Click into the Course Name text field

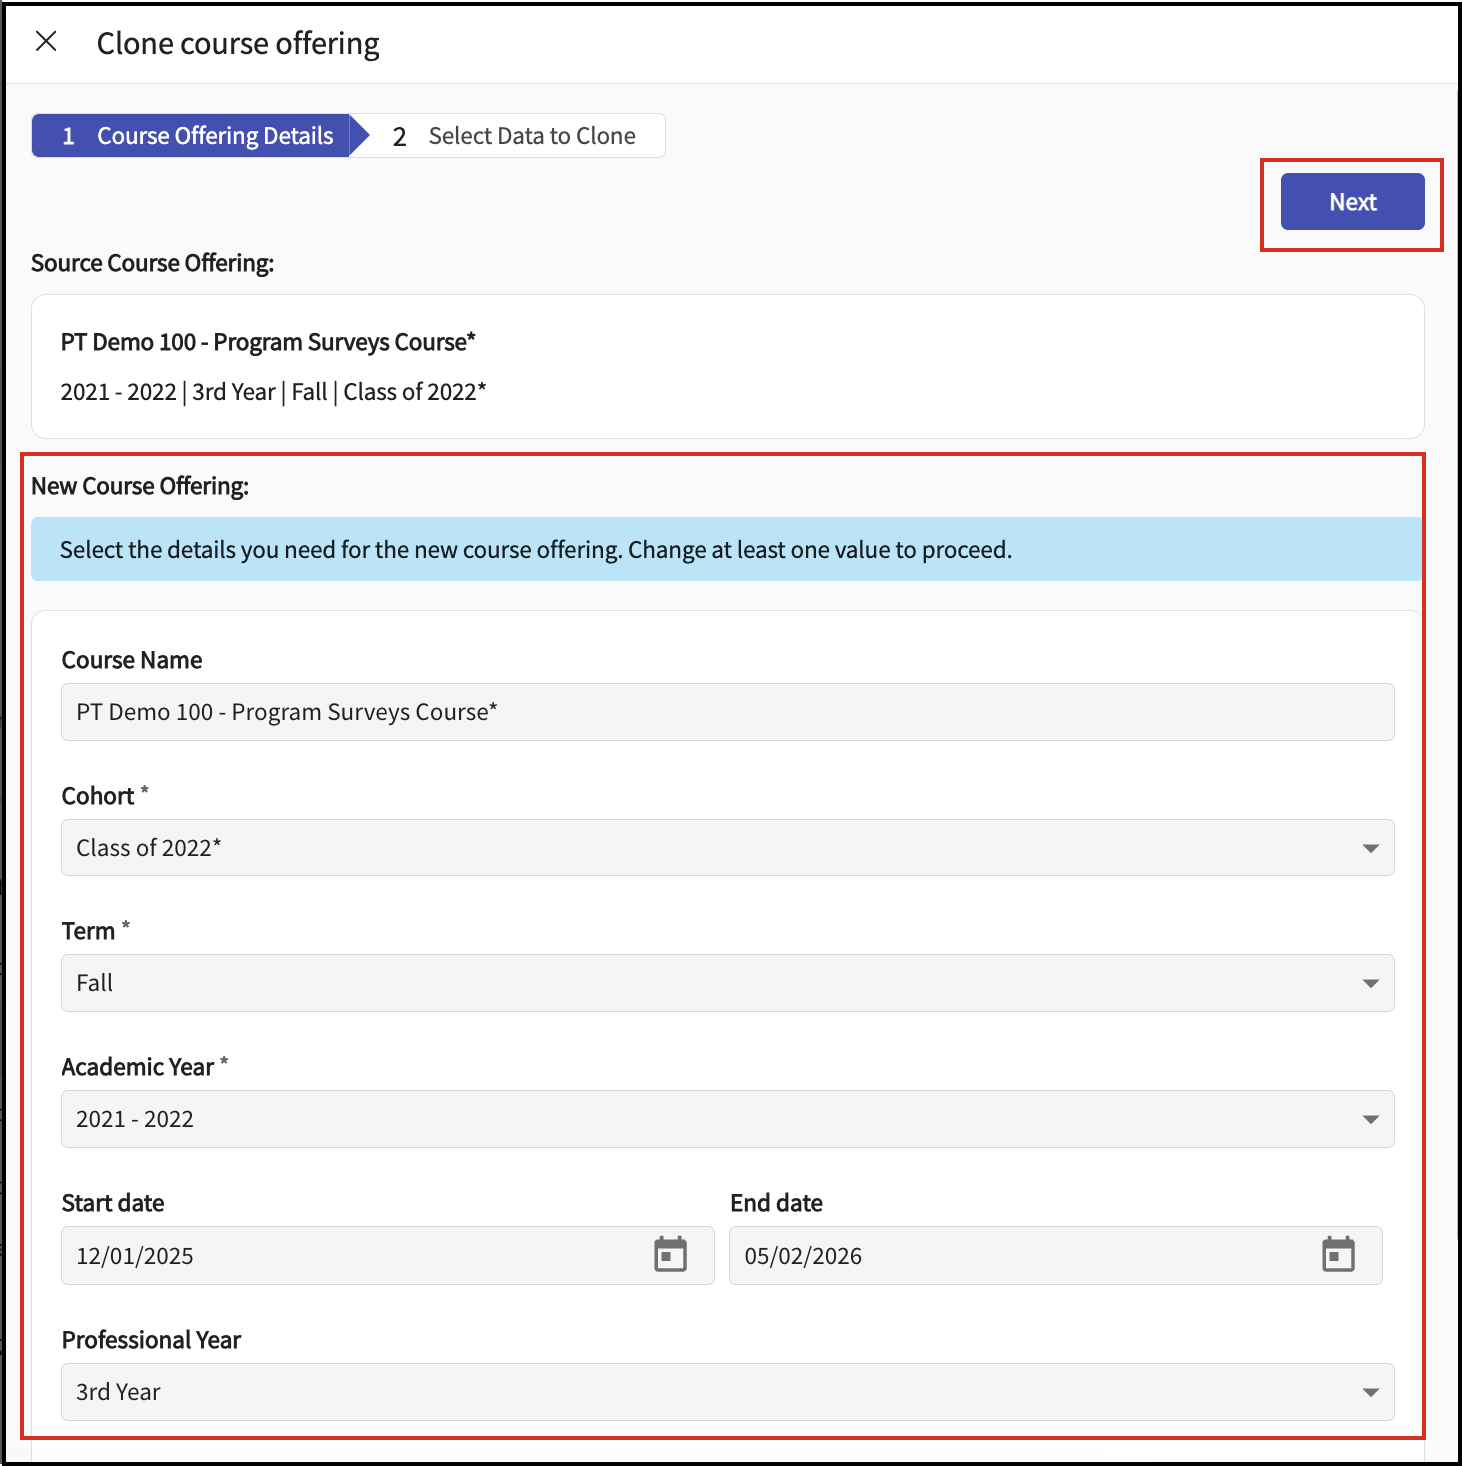point(727,712)
